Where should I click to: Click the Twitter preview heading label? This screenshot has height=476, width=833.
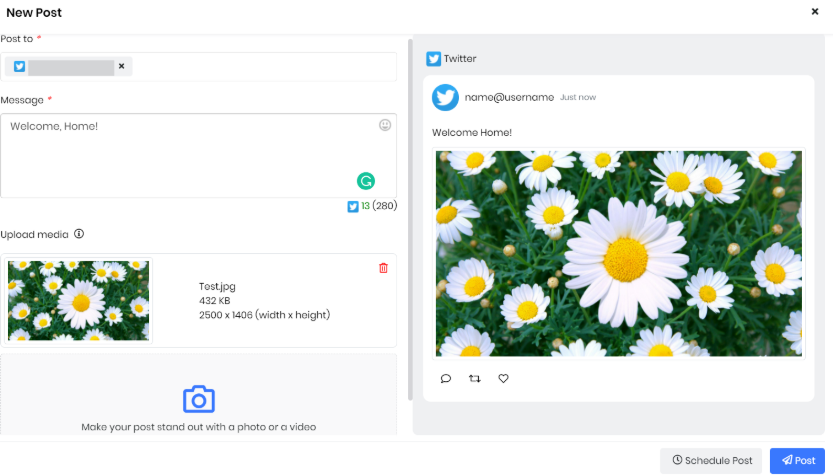click(460, 58)
